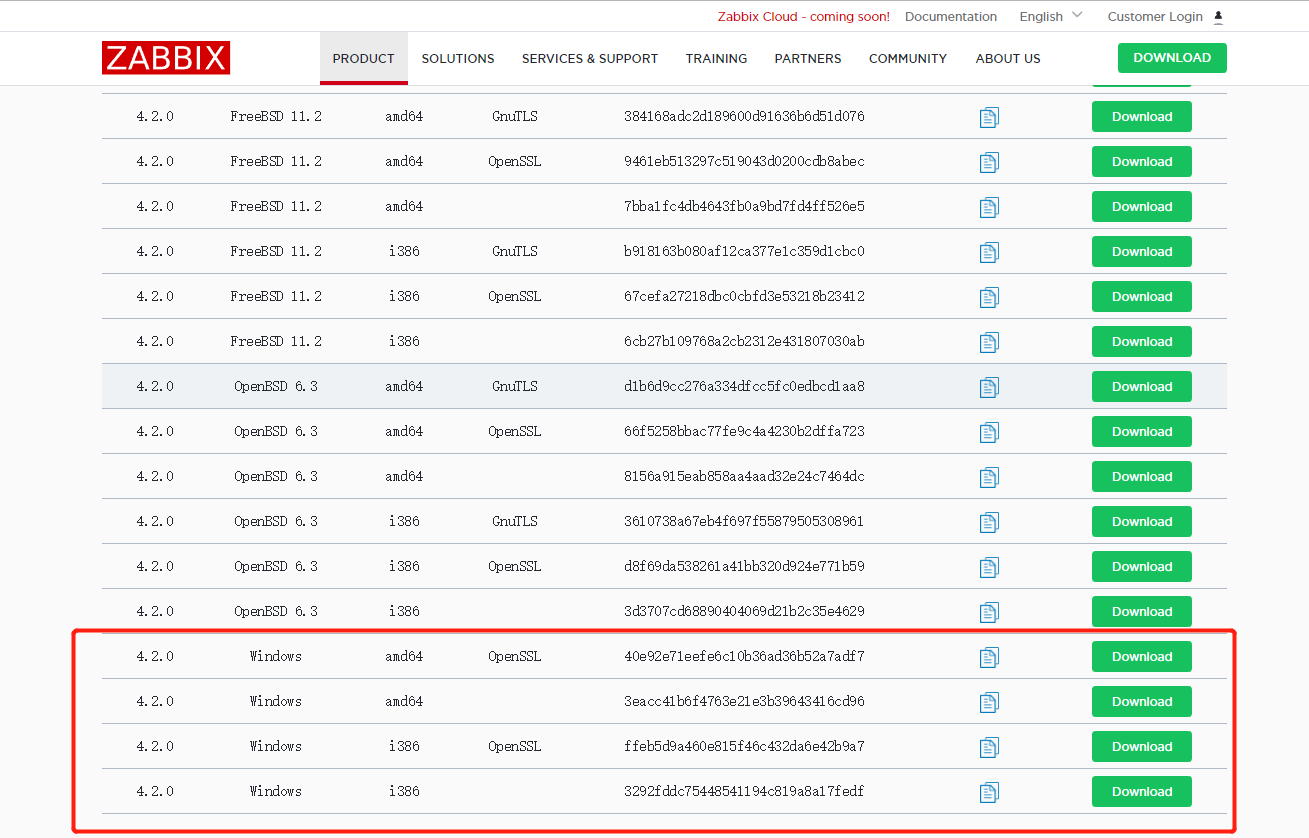
Task: Download OpenBSD 6.3 amd64 OpenSSL agent
Action: pyautogui.click(x=1142, y=431)
